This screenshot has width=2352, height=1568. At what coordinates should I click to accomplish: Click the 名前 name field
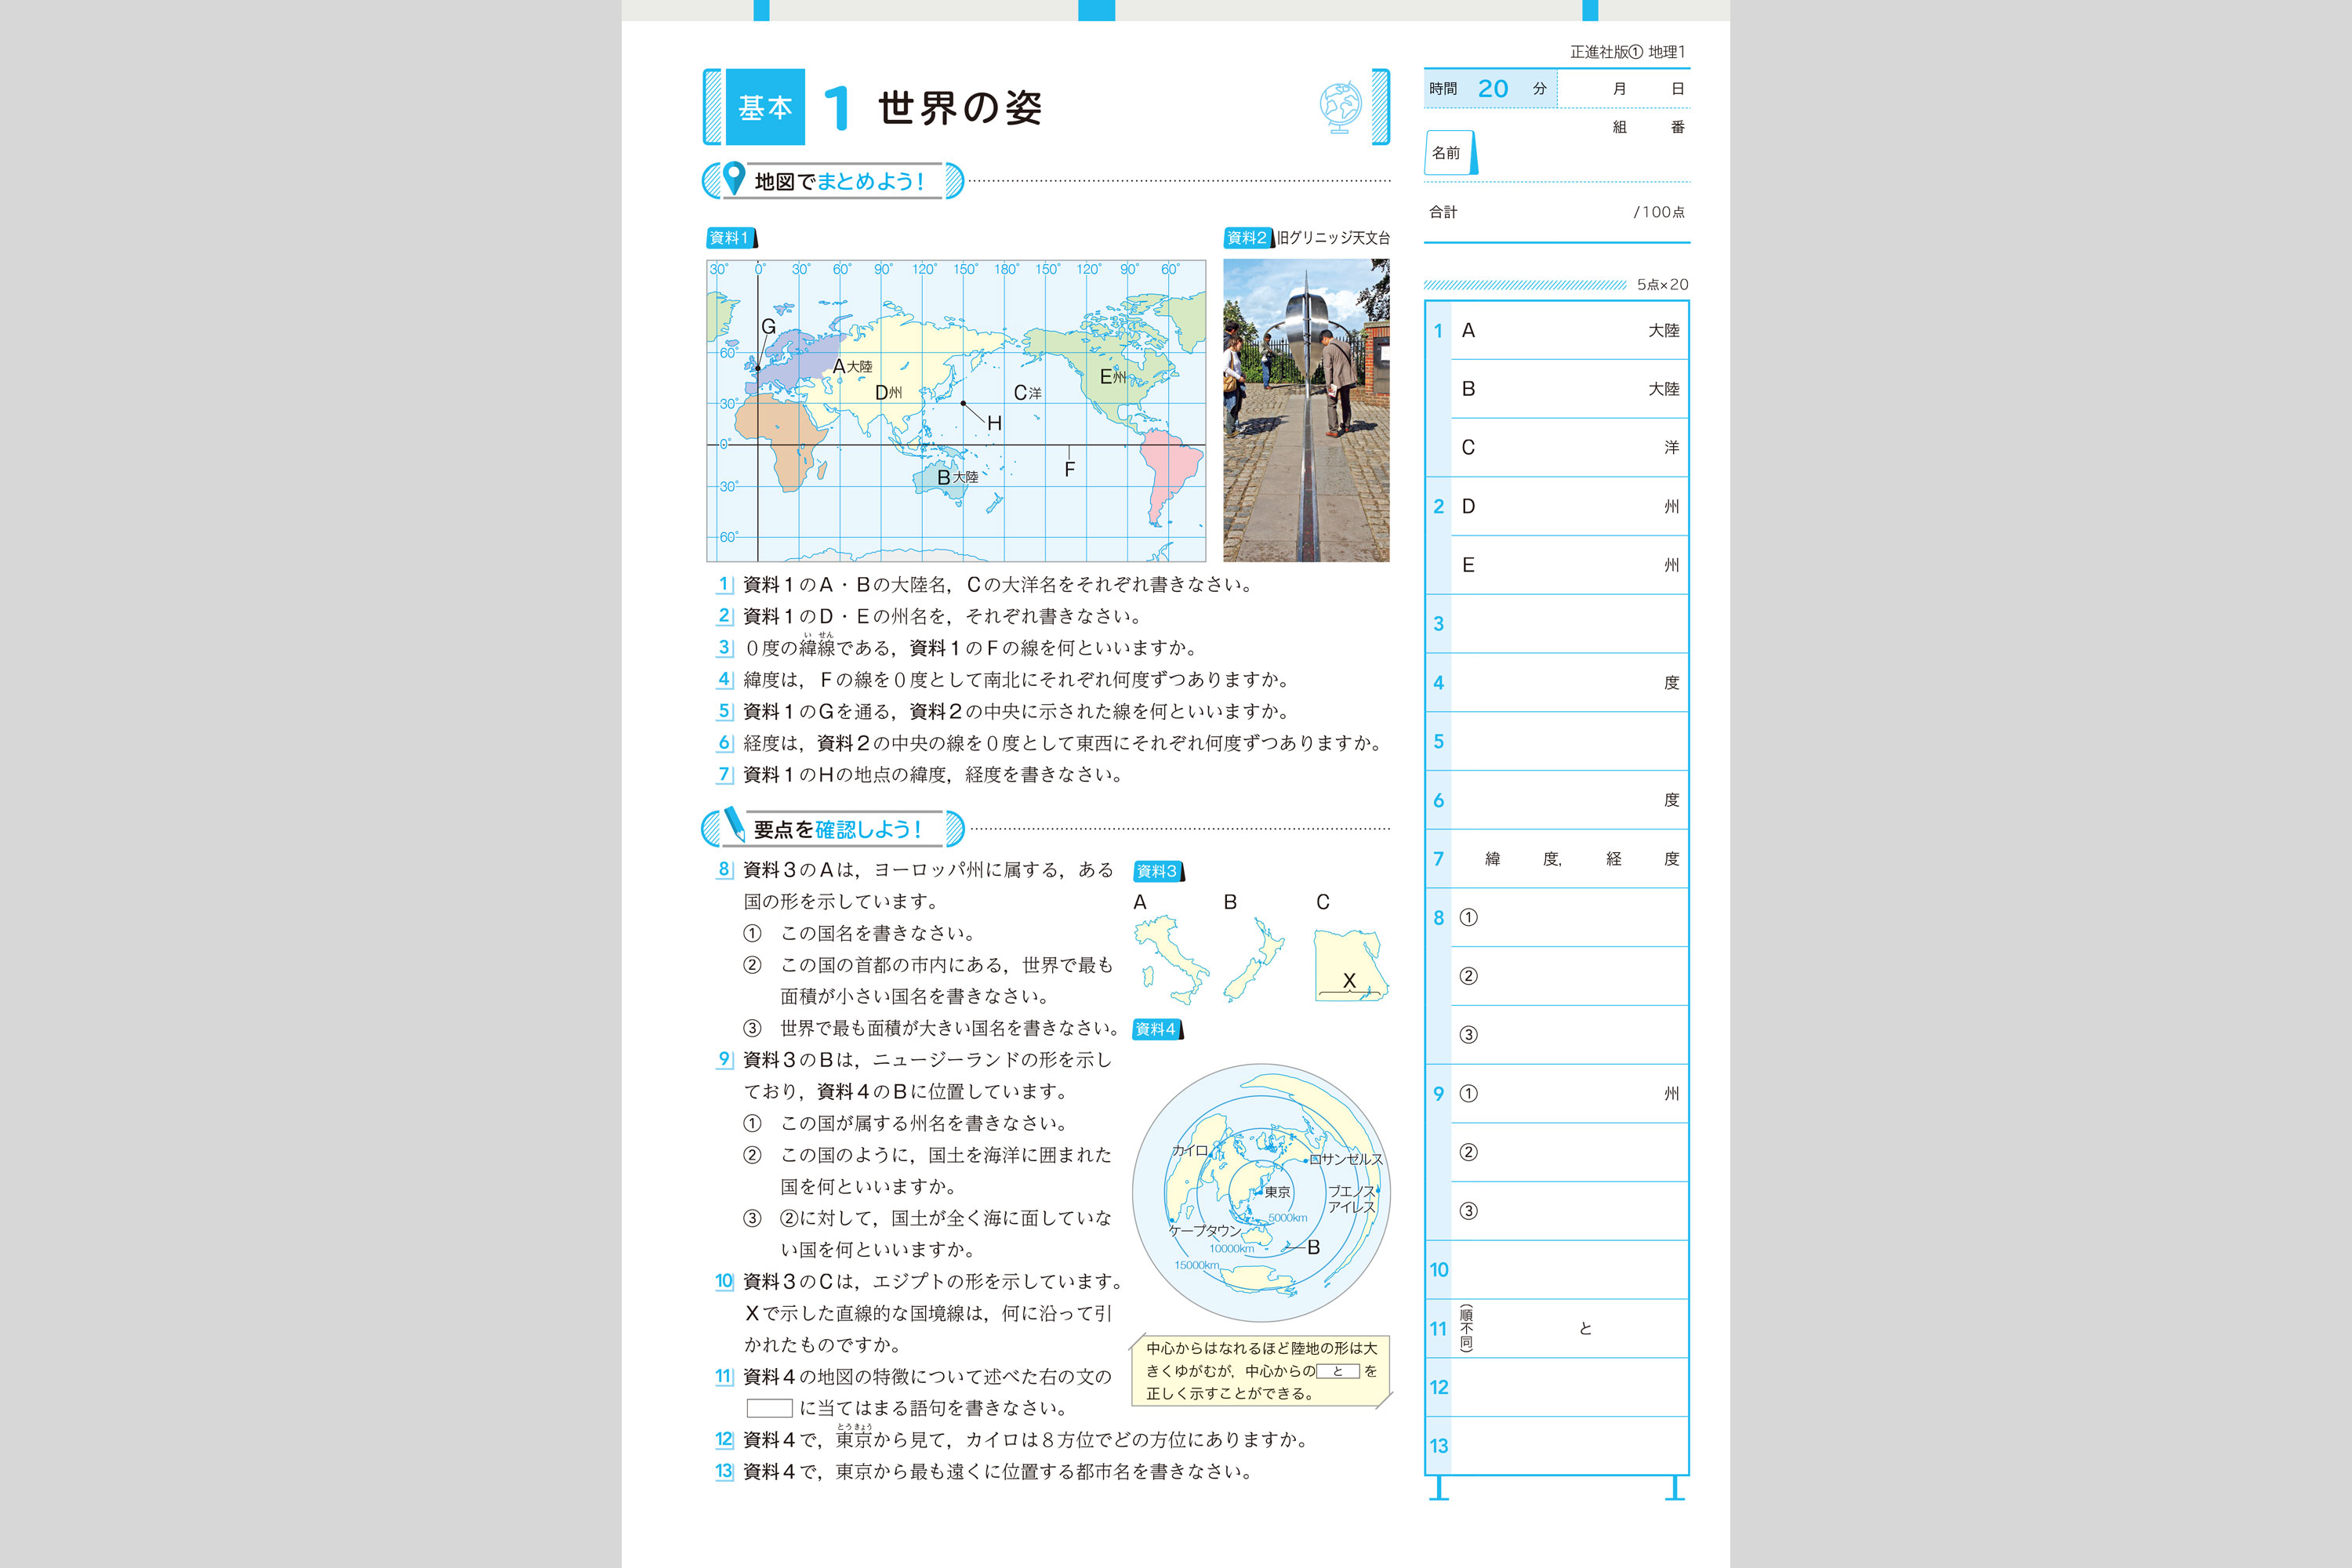1557,153
